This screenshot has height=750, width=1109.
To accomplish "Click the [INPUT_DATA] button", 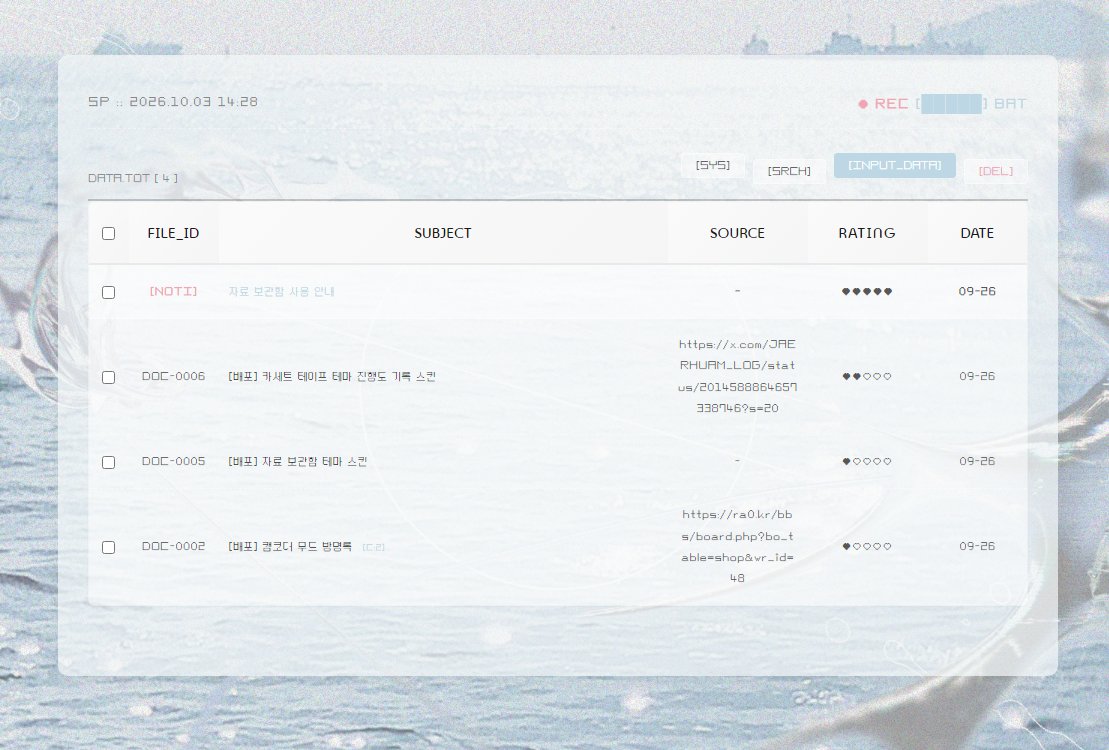I will (x=895, y=165).
